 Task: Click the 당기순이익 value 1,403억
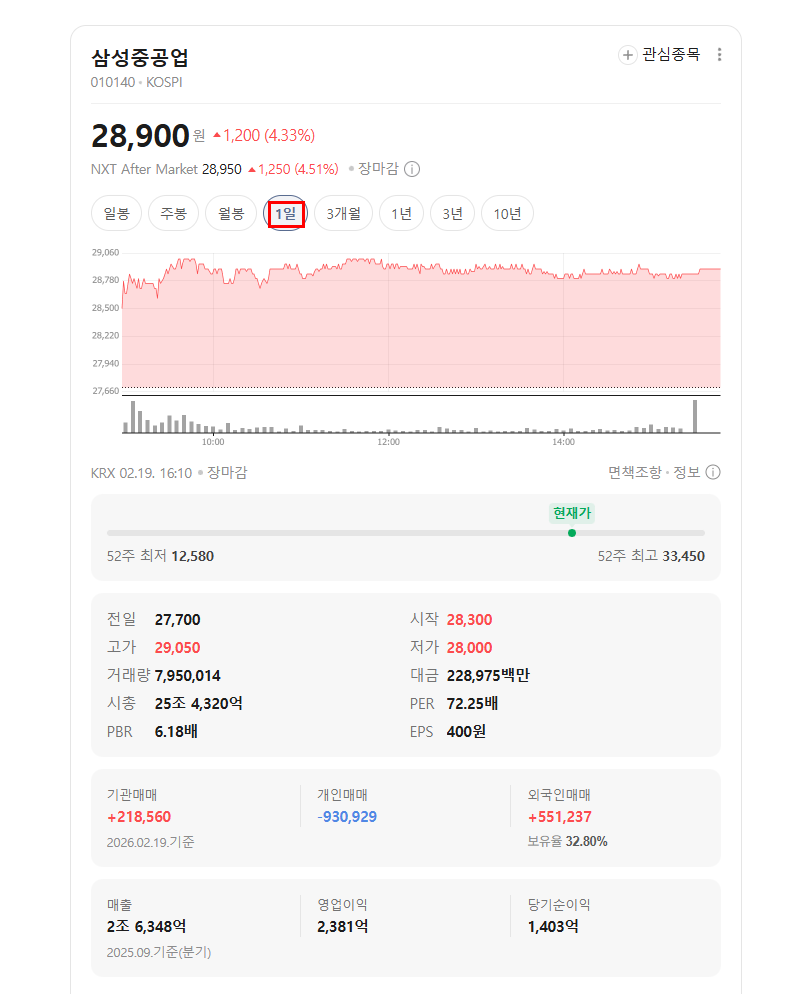click(553, 927)
